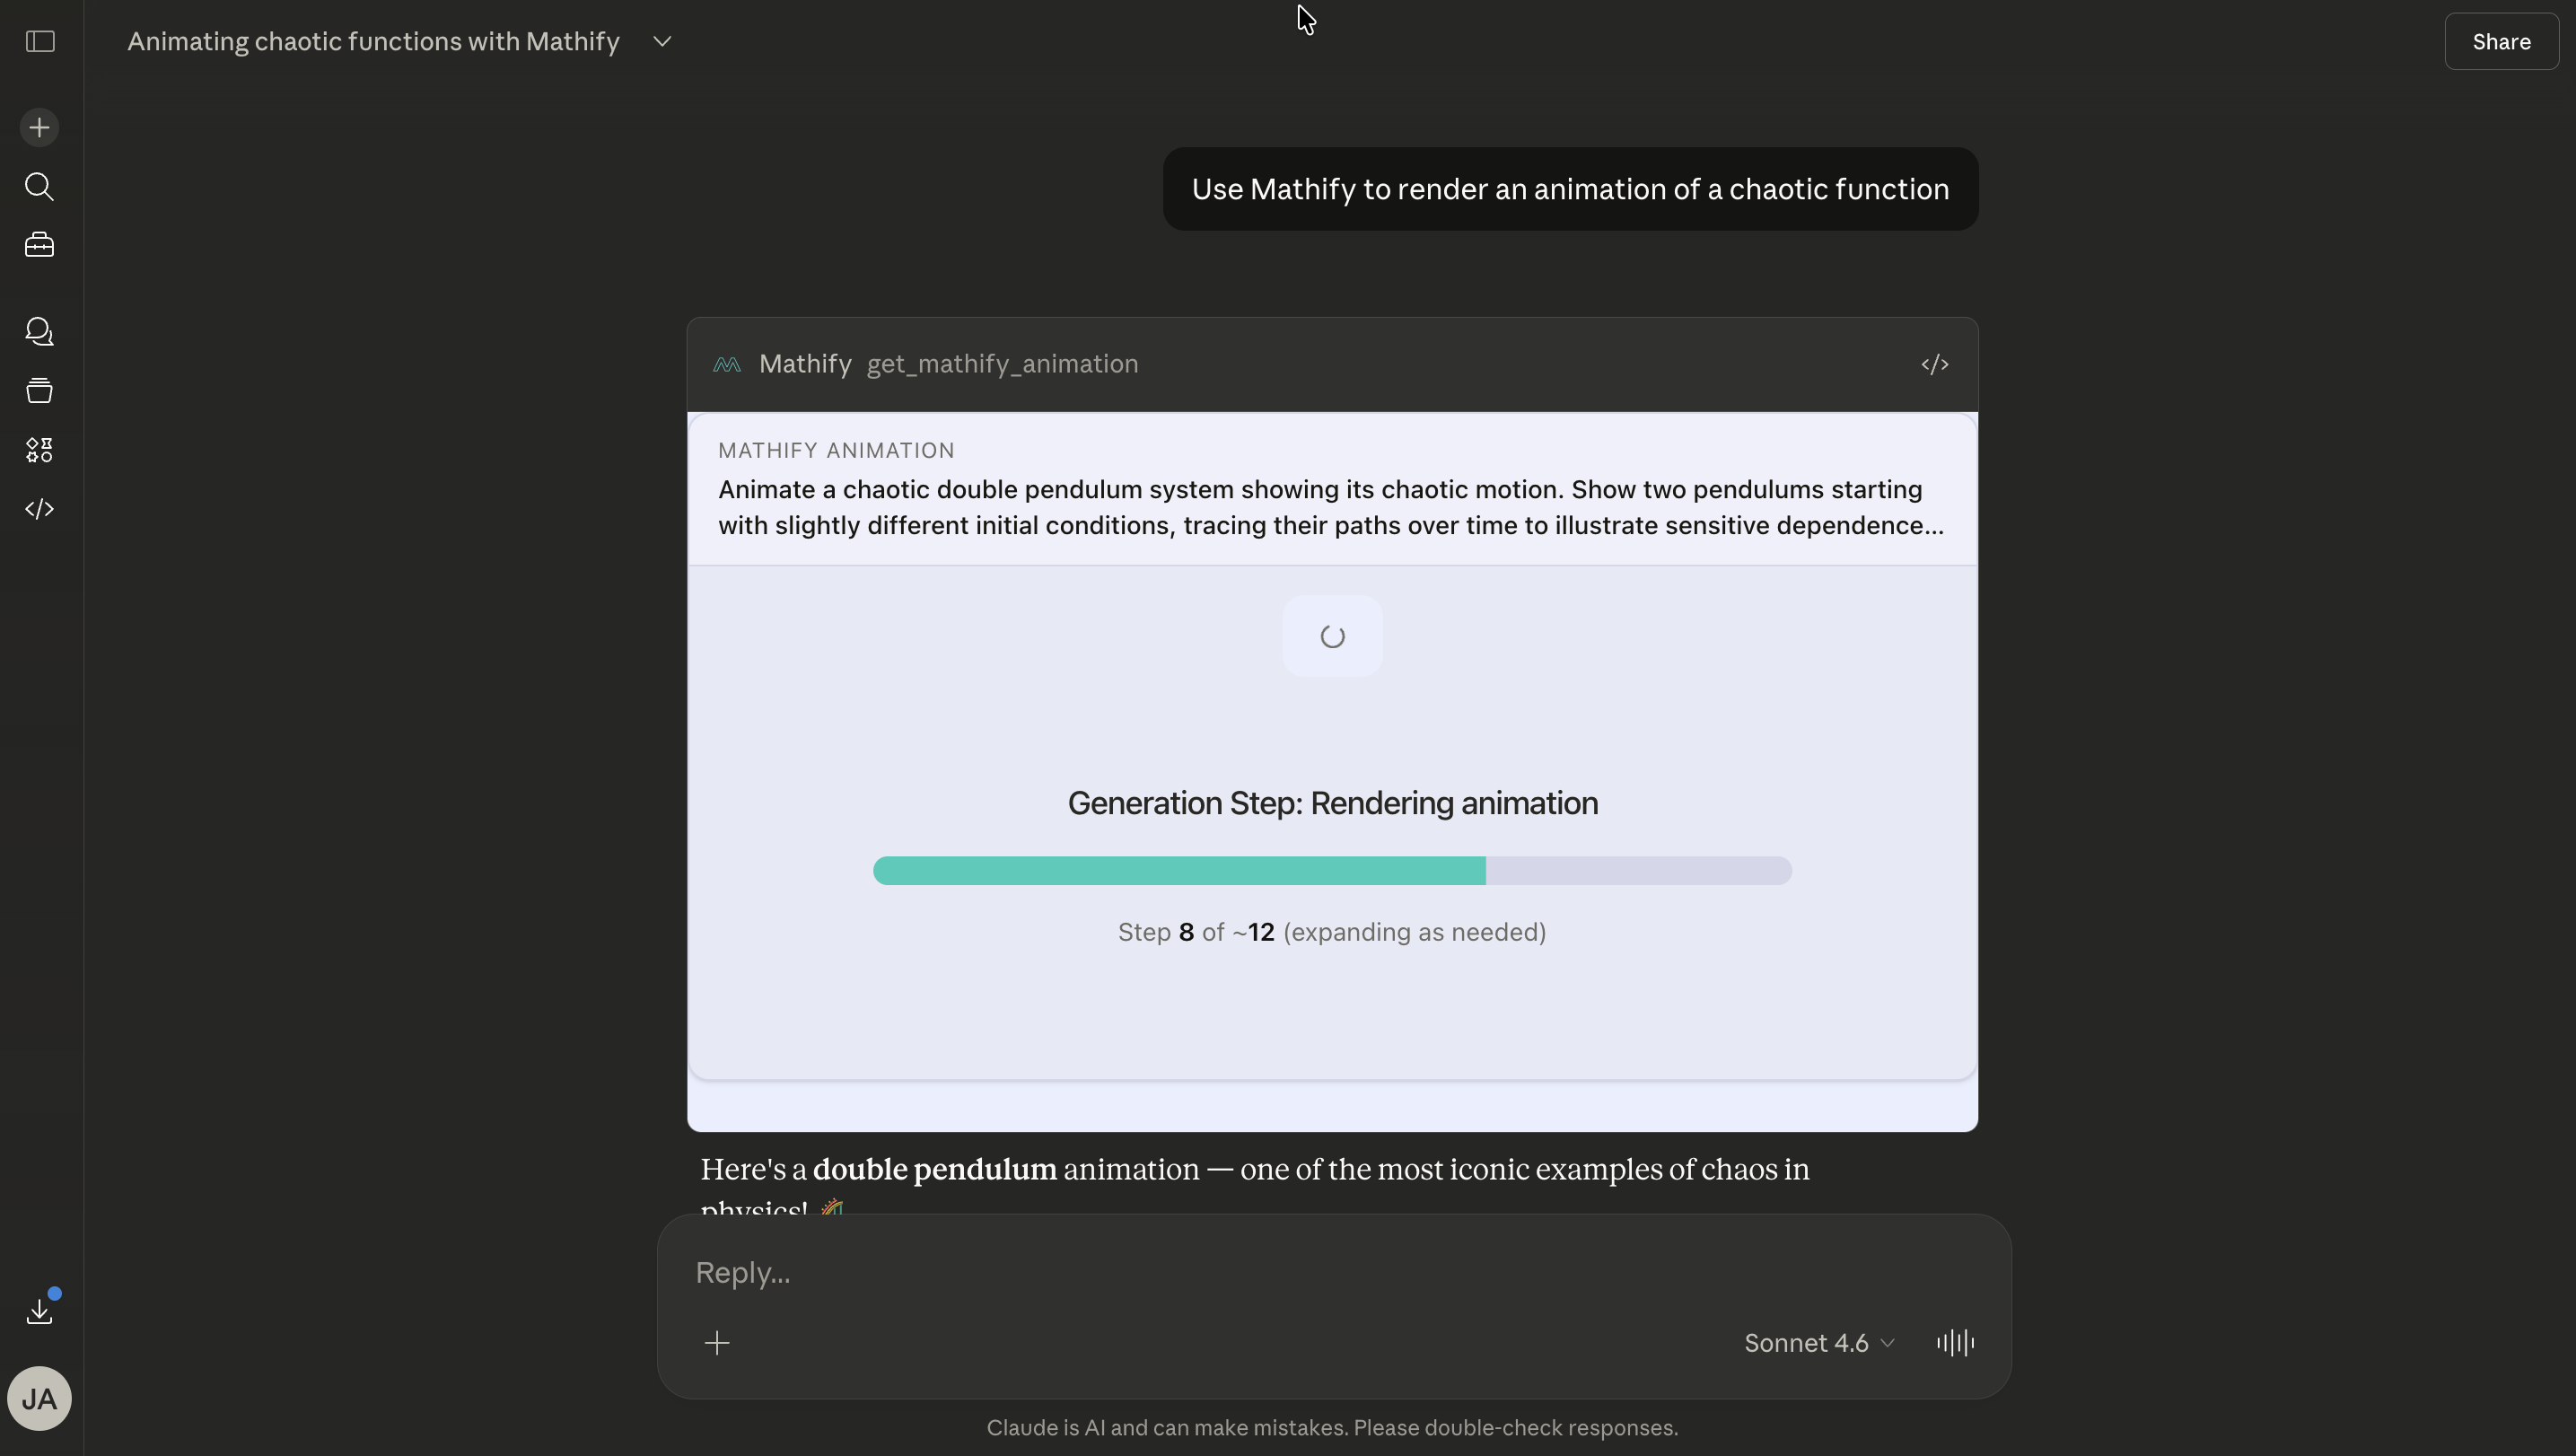Click the animation rendering progress bar
Screen dimensions: 2576x1456
point(1330,870)
